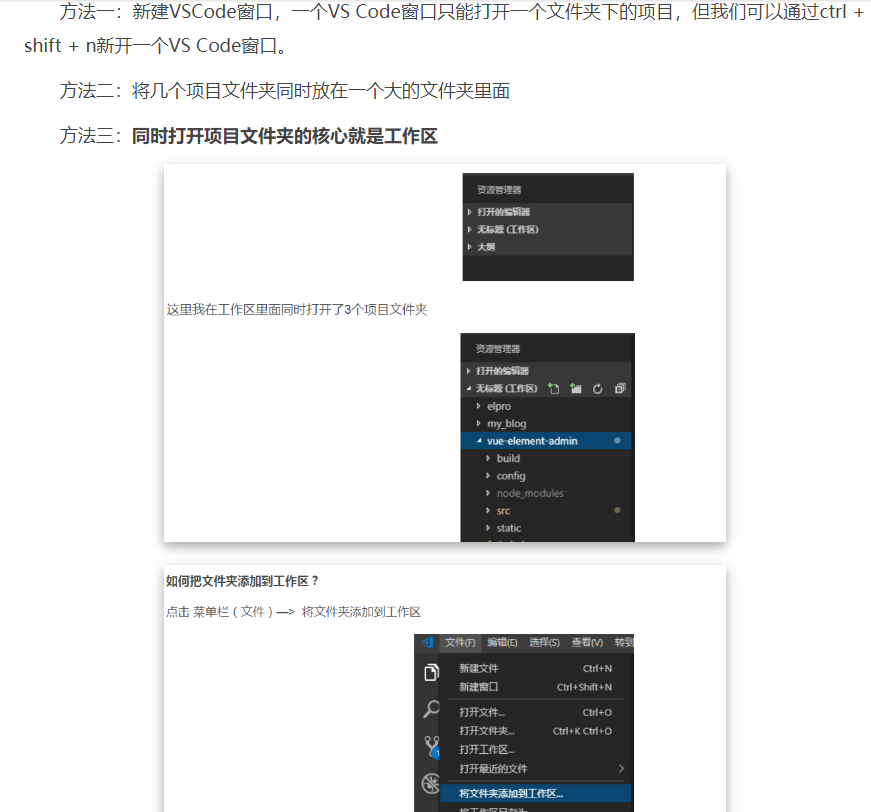Click the blue VS Code logo in menu bar
Image resolution: width=871 pixels, height=812 pixels.
point(427,643)
